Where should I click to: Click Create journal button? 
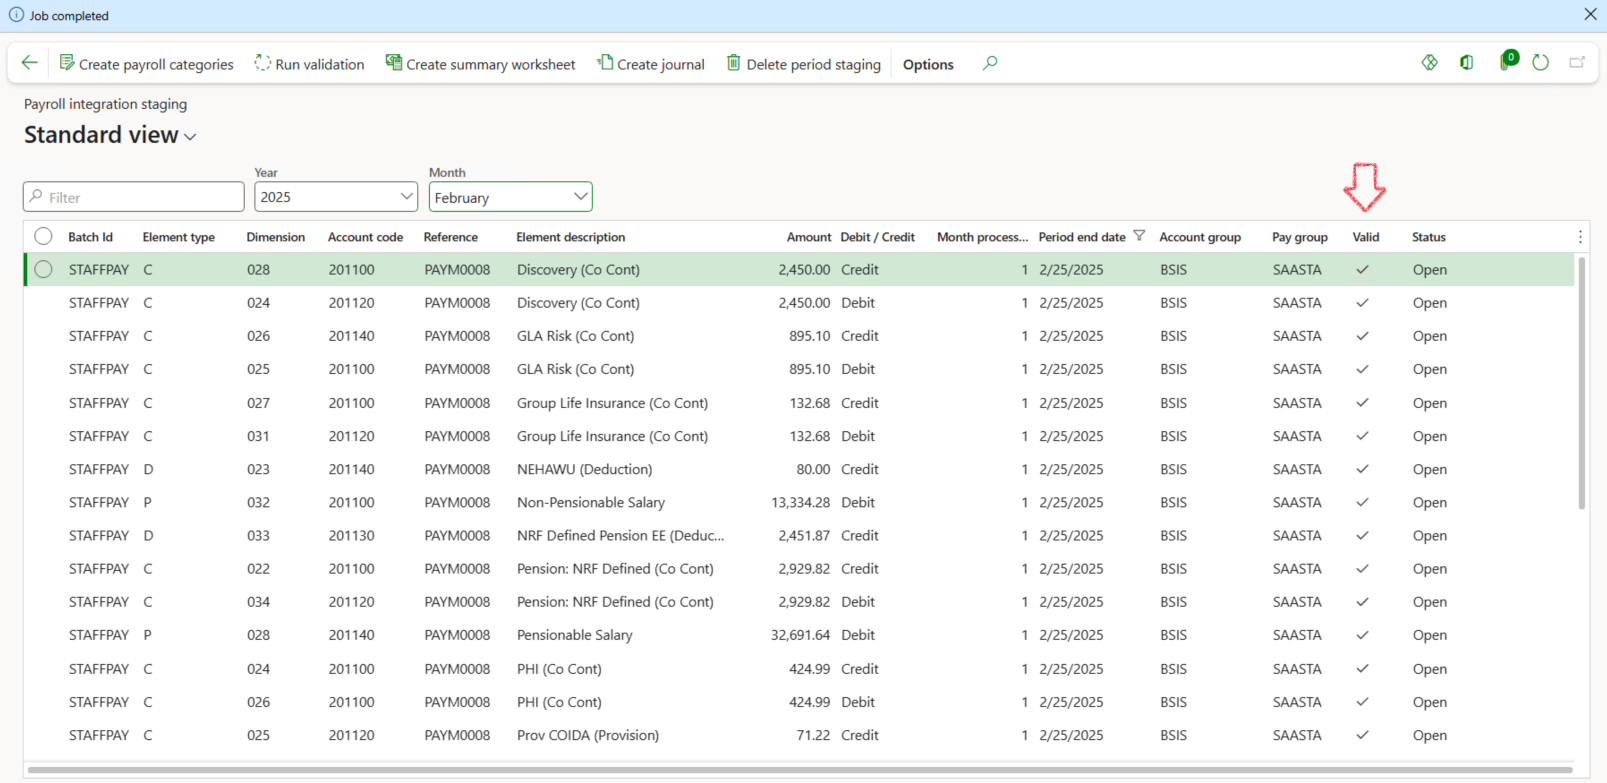[x=651, y=64]
